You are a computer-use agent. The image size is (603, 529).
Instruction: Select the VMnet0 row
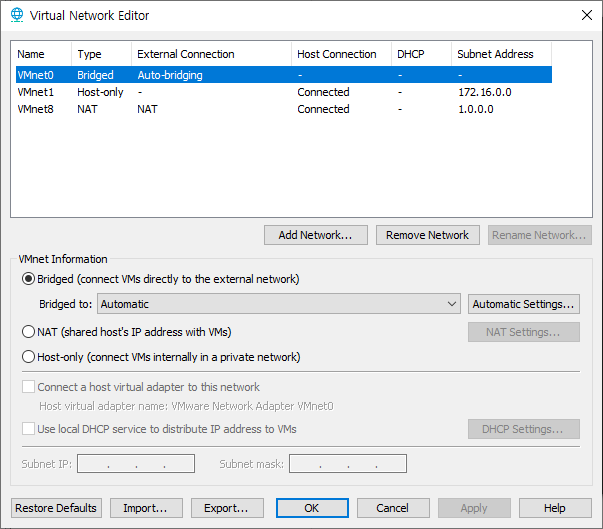point(284,75)
